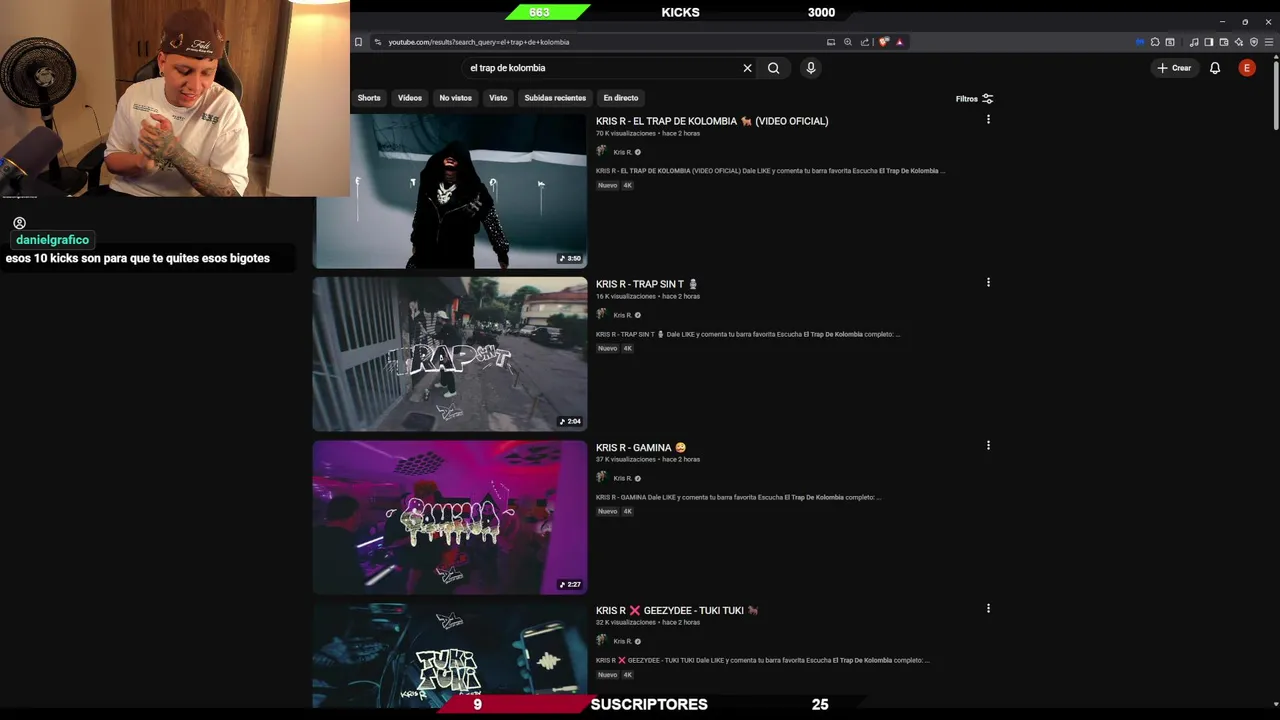Click the share icon in the address bar
The height and width of the screenshot is (720, 1280).
865,42
